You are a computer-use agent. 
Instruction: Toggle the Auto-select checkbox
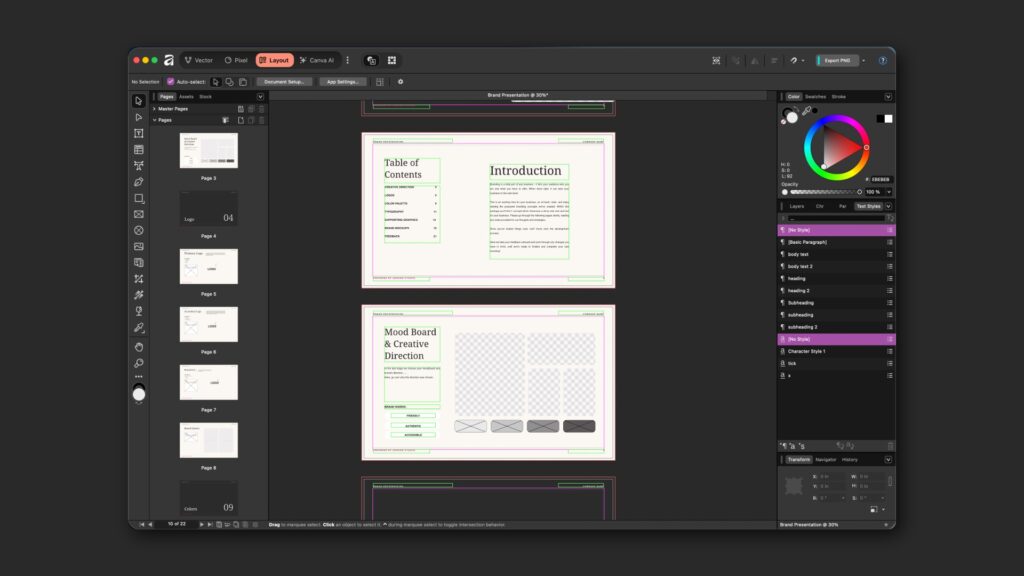click(170, 82)
